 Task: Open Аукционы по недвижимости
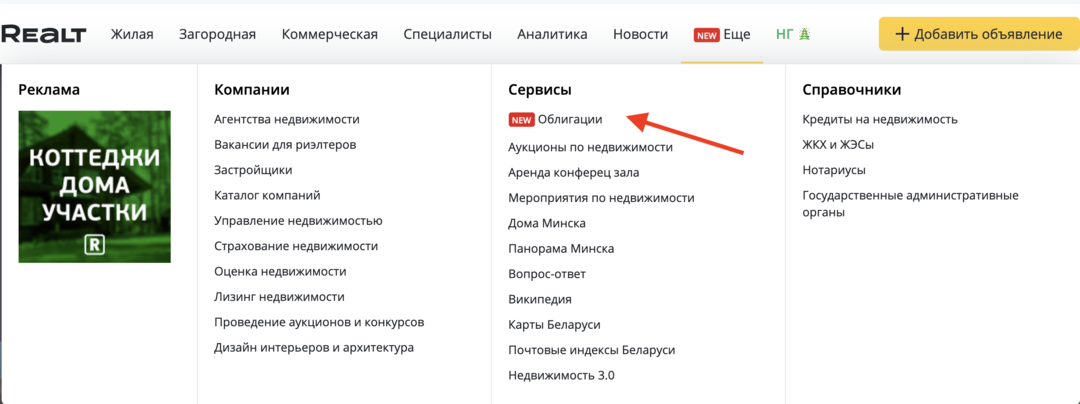(590, 147)
